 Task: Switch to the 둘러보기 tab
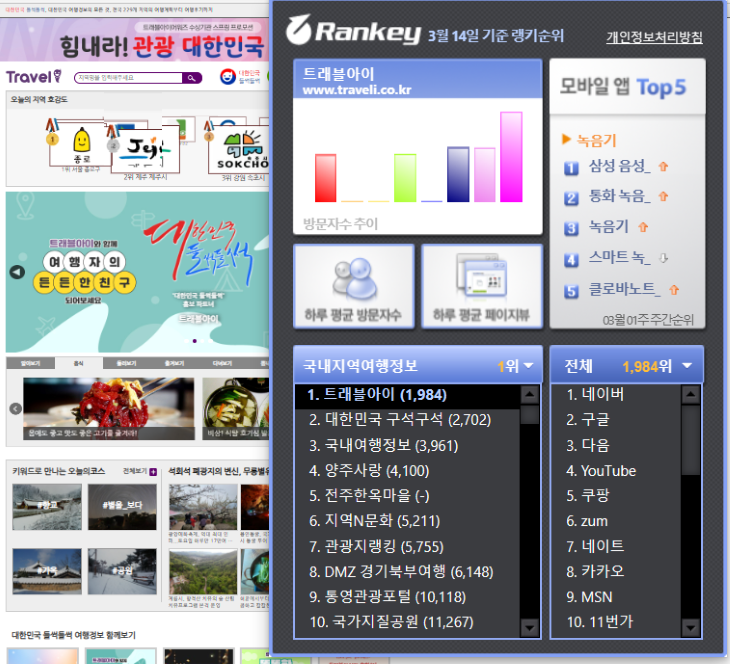tap(127, 363)
